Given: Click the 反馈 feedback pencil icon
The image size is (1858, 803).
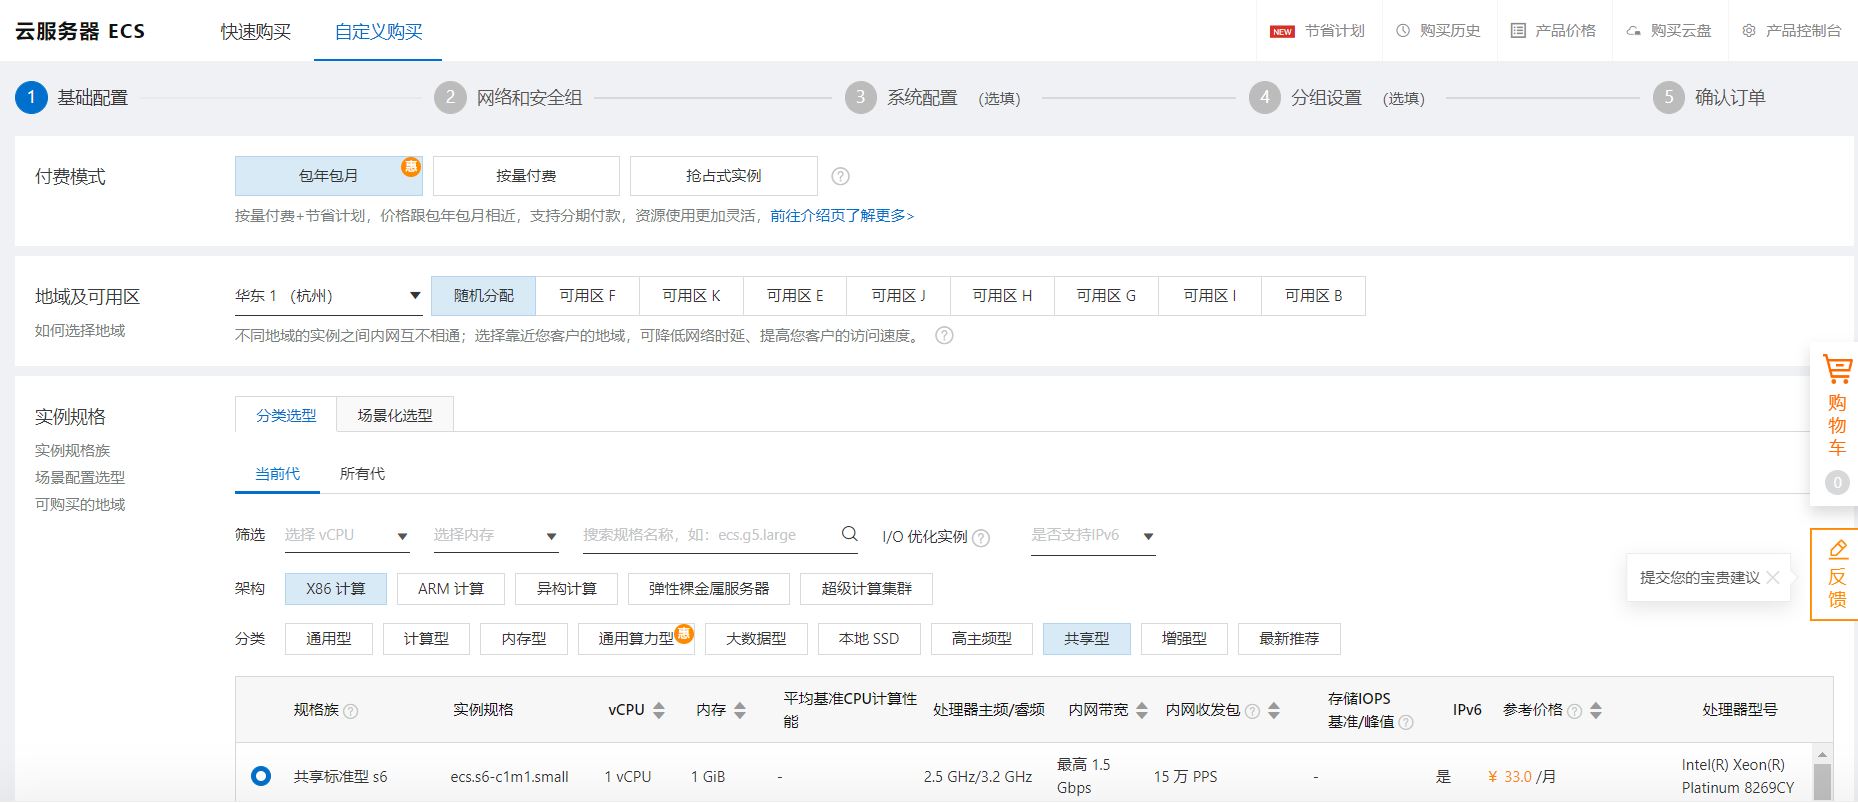Looking at the screenshot, I should click(x=1838, y=549).
